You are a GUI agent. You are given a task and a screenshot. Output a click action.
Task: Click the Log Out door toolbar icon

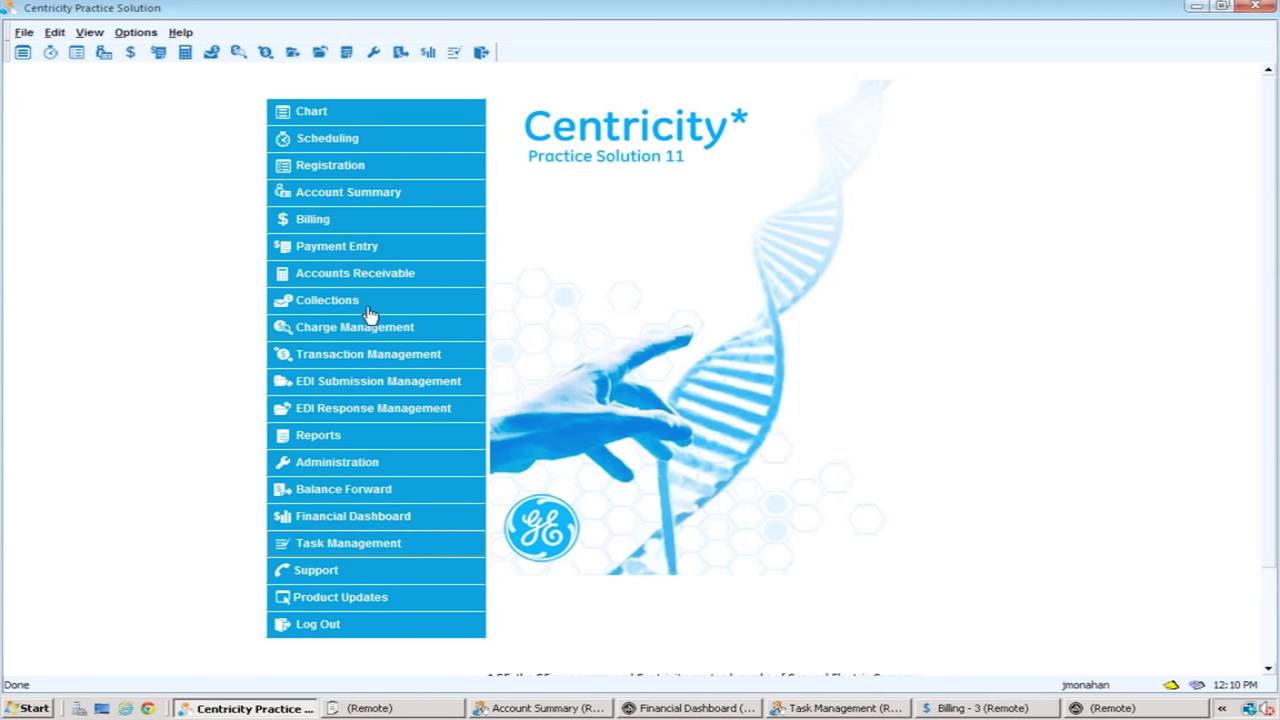click(x=482, y=52)
